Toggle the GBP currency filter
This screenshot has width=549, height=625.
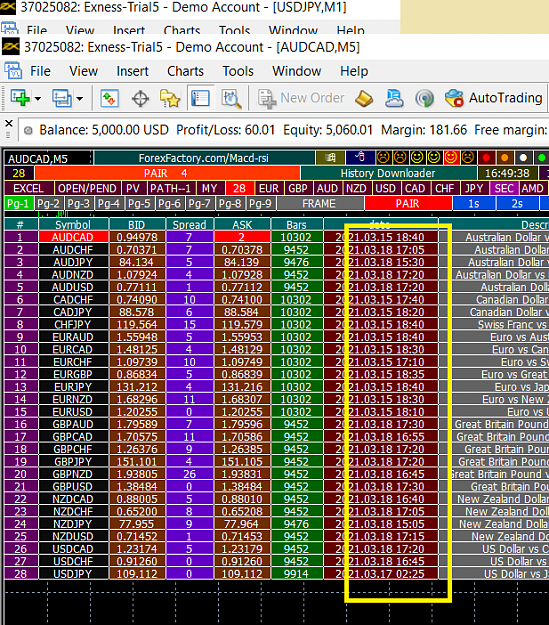point(298,188)
